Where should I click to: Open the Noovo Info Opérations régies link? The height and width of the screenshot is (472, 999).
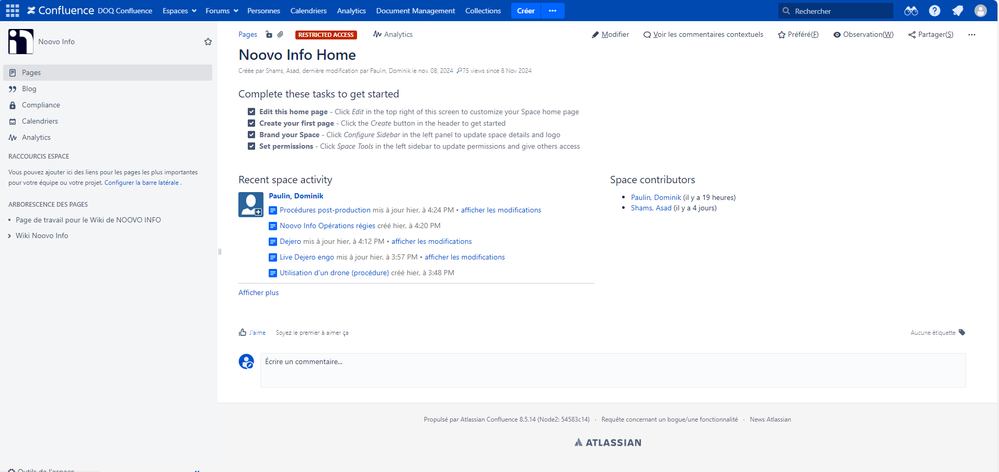[x=327, y=225]
